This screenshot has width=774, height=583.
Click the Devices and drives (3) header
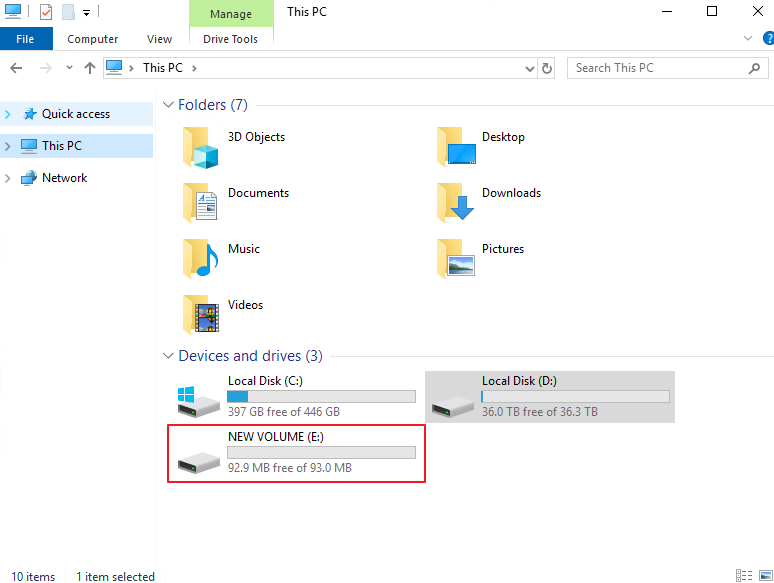pos(250,355)
